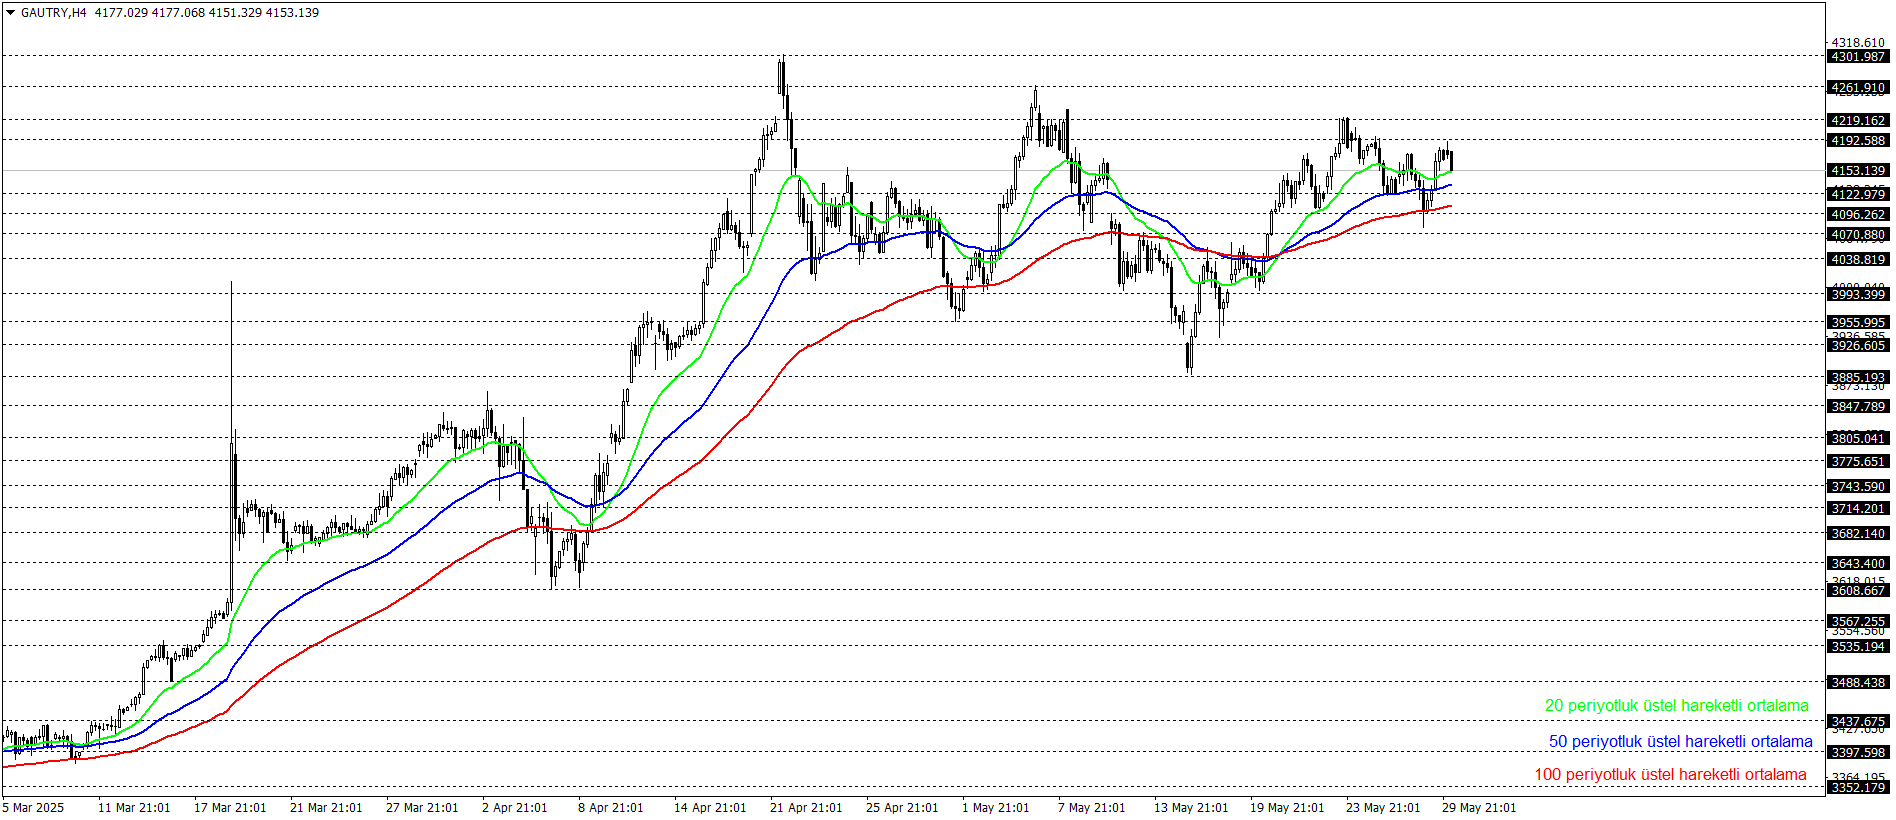The height and width of the screenshot is (820, 1896).
Task: Click the 3352.179 price level label
Action: coord(1858,788)
